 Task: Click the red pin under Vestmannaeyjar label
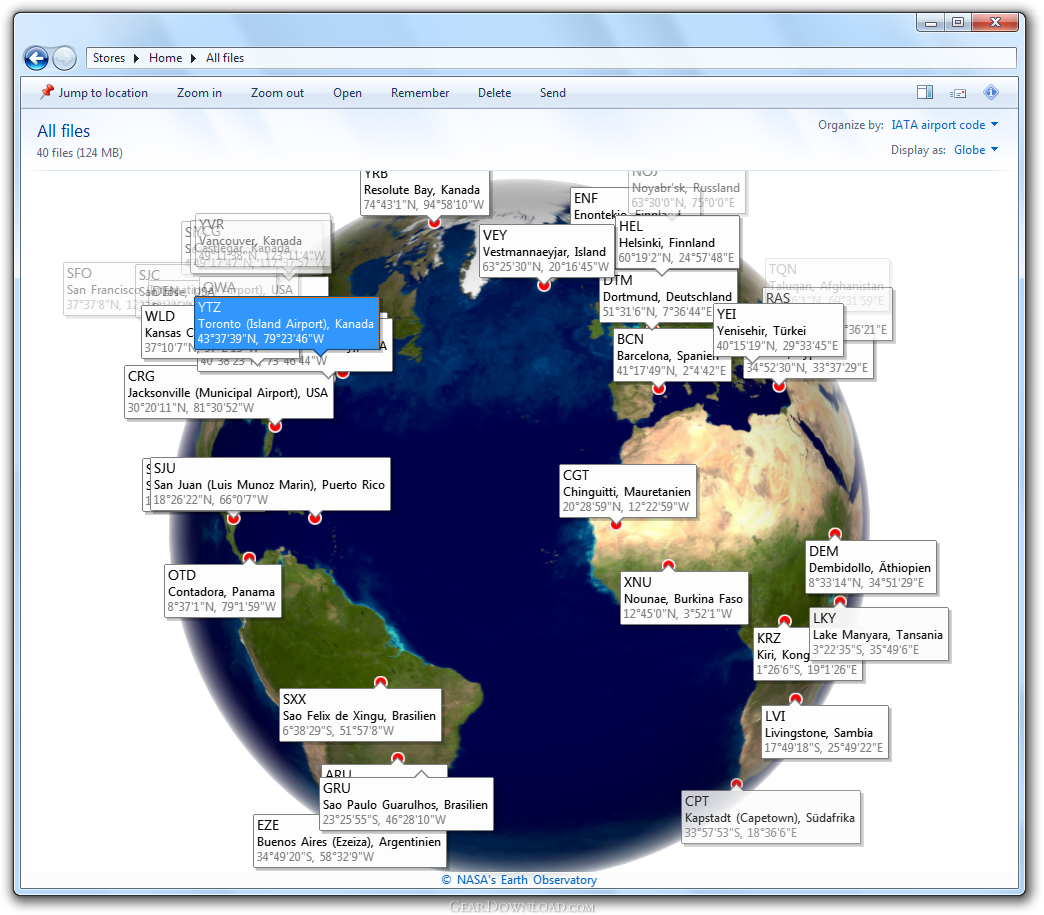click(544, 285)
